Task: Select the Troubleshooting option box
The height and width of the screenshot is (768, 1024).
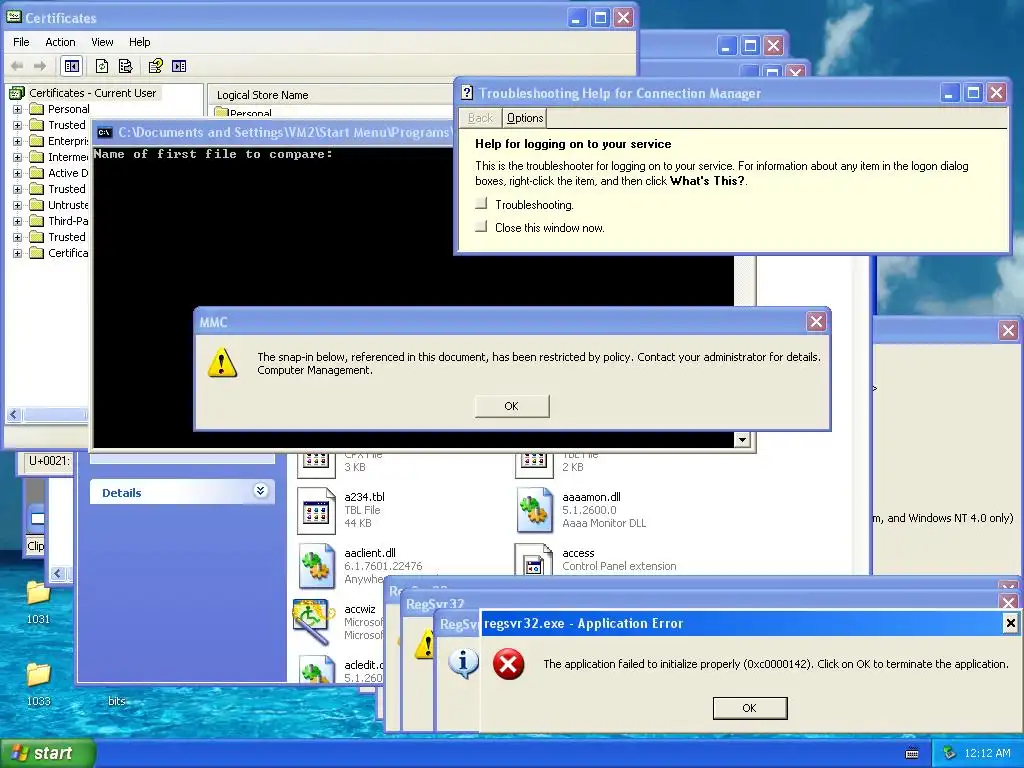Action: (x=481, y=204)
